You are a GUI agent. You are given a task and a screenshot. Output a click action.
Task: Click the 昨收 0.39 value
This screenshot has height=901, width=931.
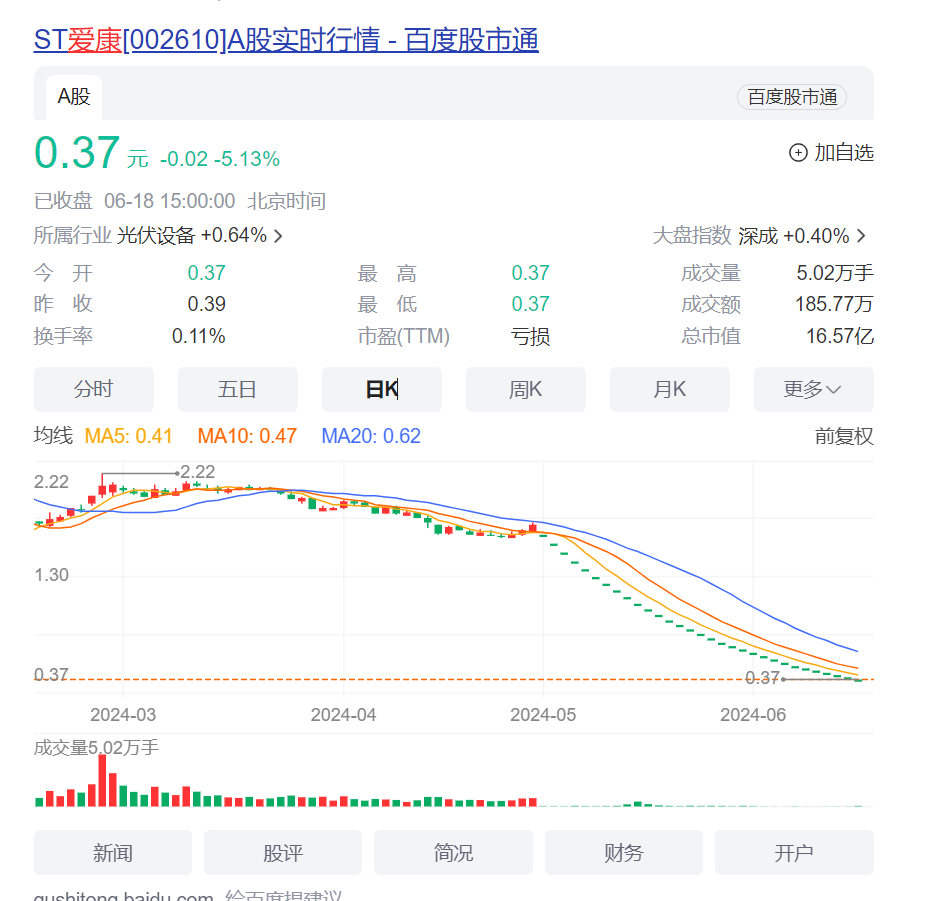coord(207,304)
